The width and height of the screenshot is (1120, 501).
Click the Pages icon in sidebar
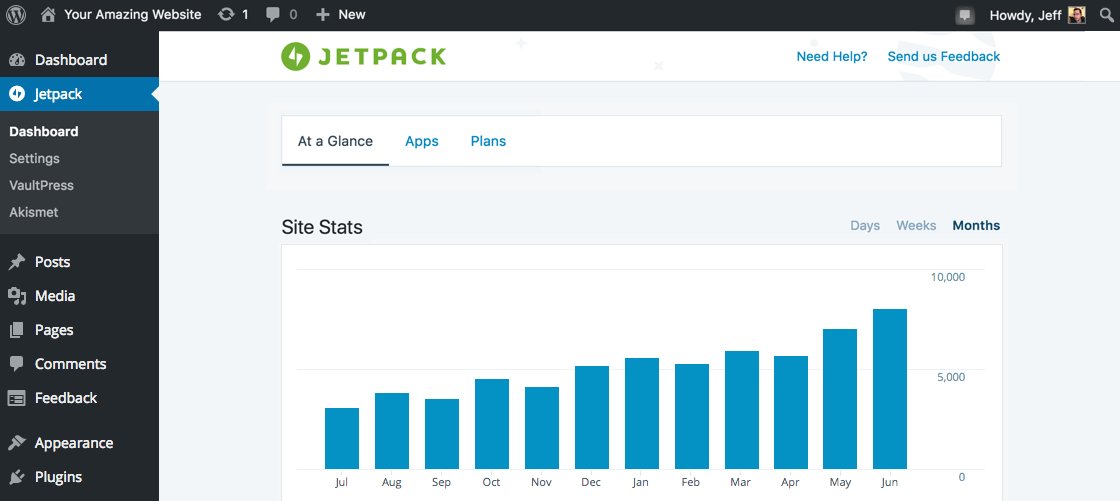tap(16, 330)
